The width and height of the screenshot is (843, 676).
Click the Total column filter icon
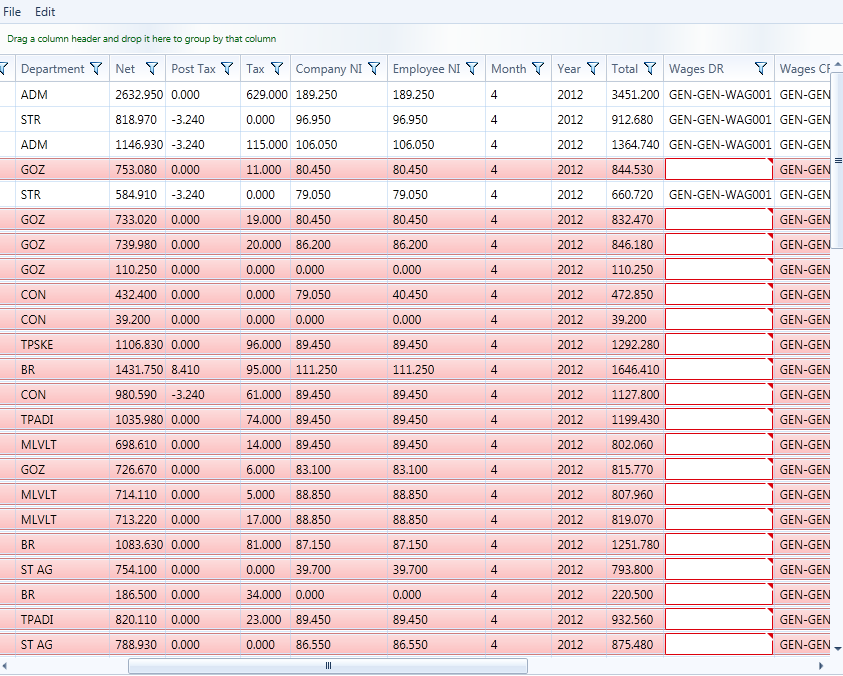coord(650,69)
